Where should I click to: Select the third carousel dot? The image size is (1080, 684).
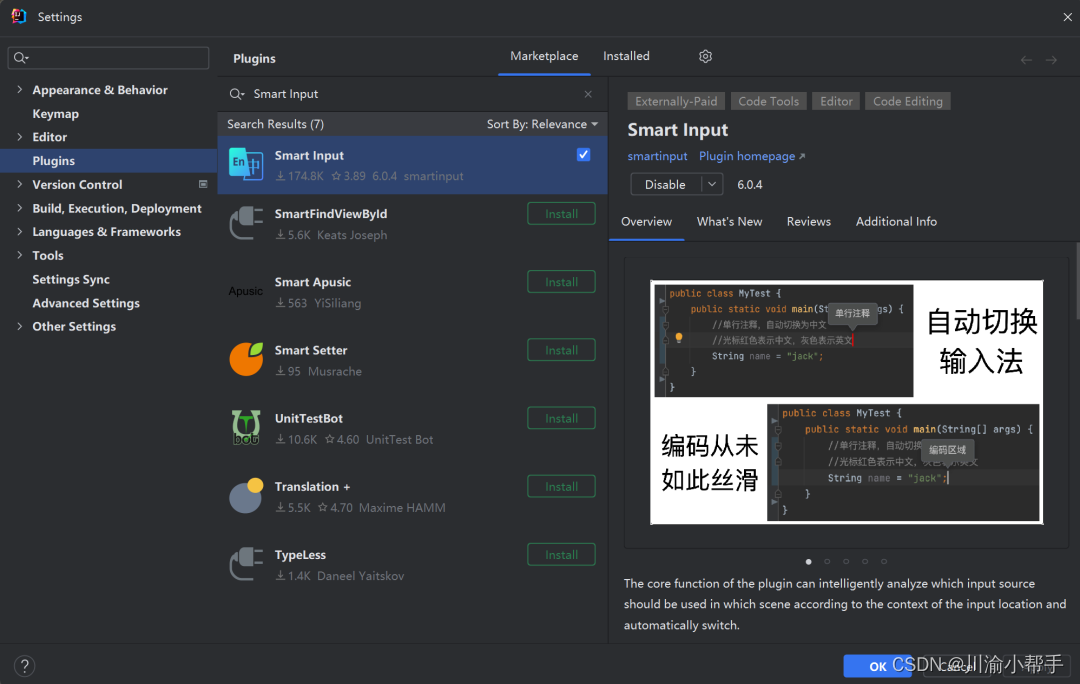(845, 562)
